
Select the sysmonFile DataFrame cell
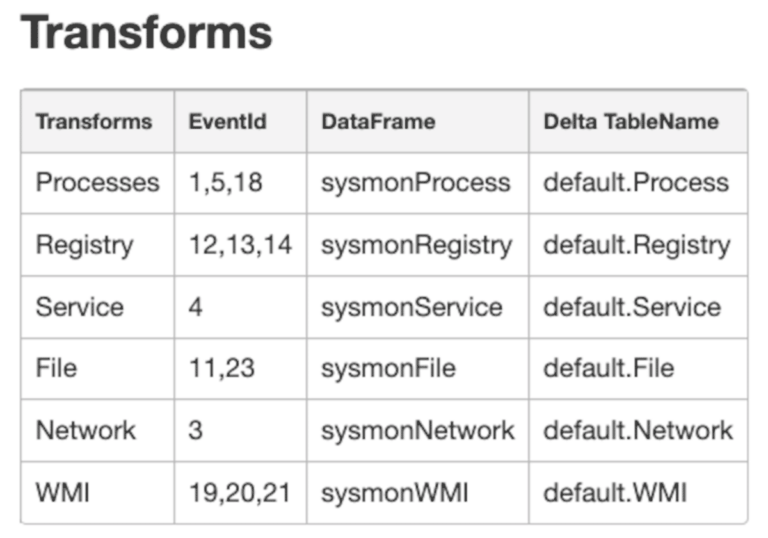(x=388, y=368)
